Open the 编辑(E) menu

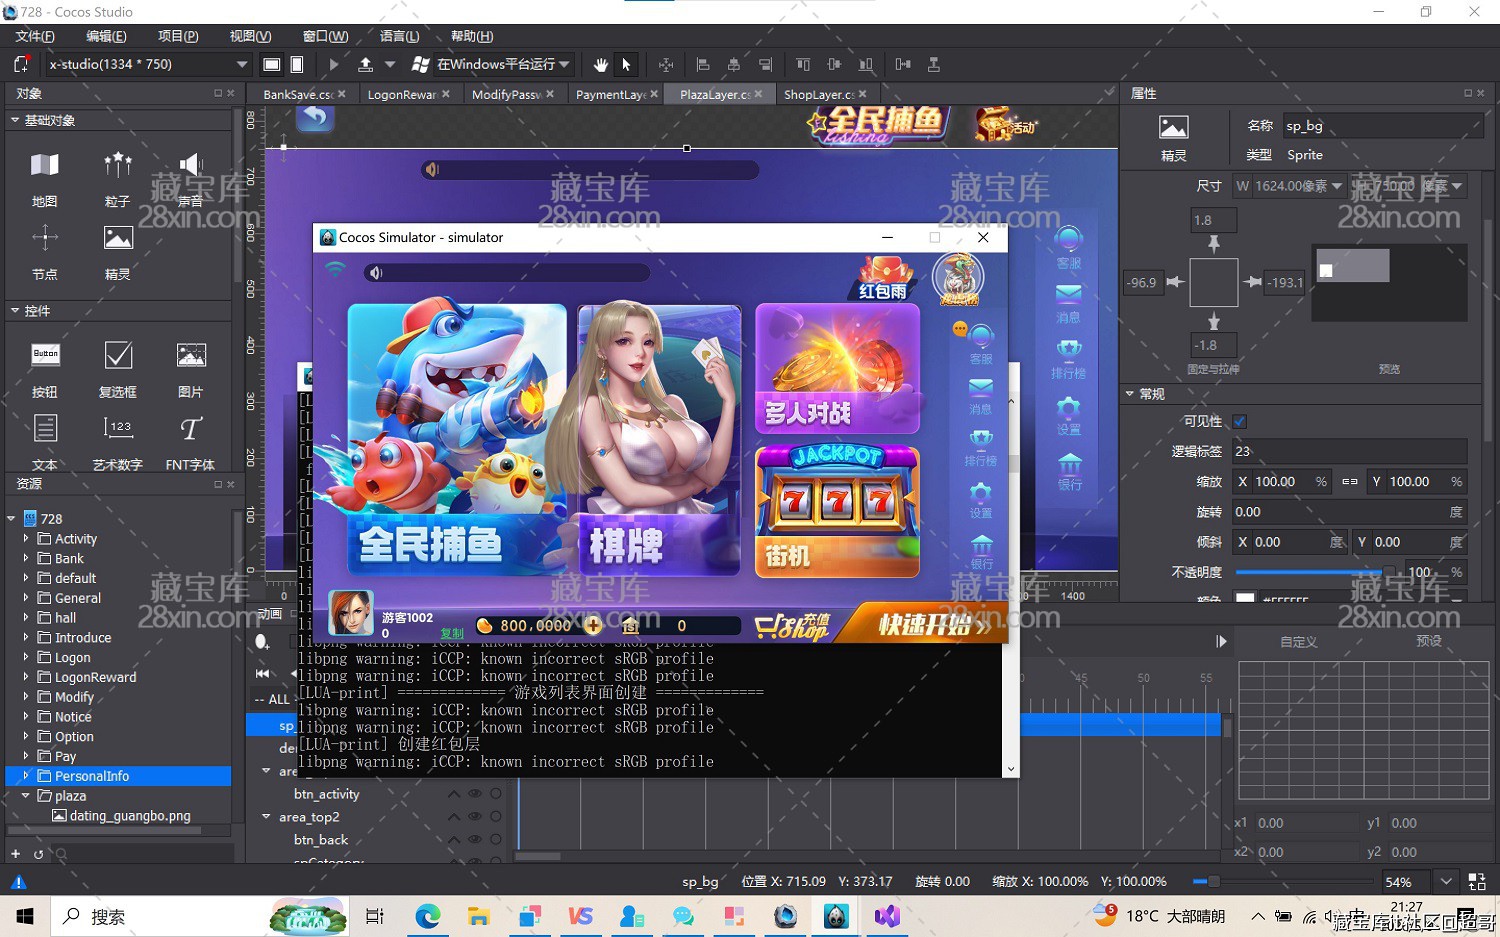[106, 36]
